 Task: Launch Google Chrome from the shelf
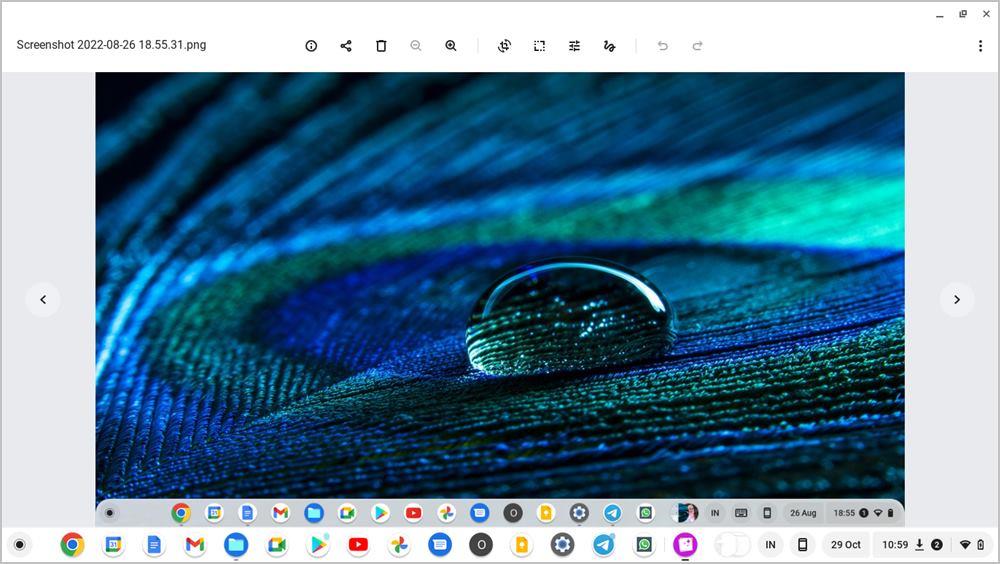pos(72,545)
